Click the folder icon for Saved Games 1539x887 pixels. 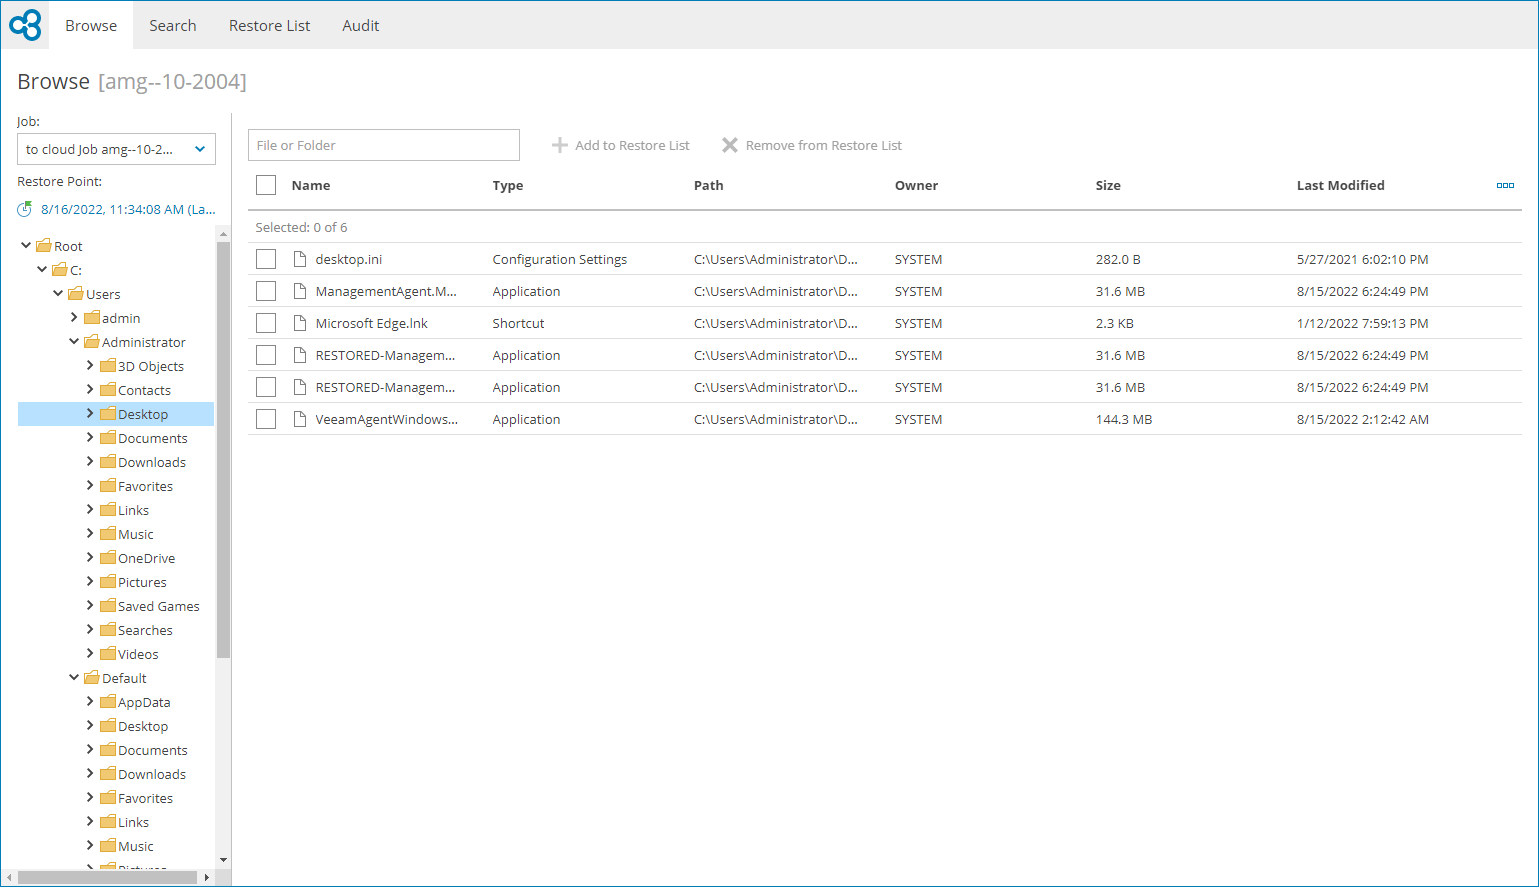tap(108, 605)
